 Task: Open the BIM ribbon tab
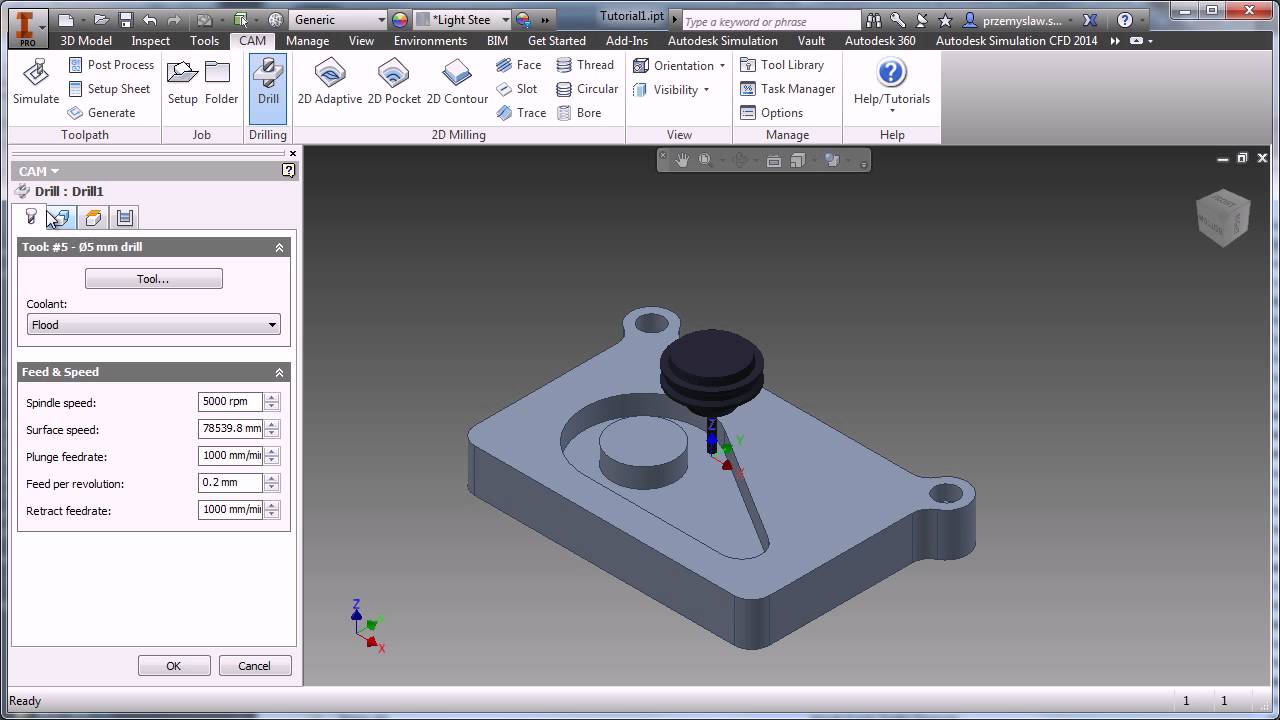(497, 40)
